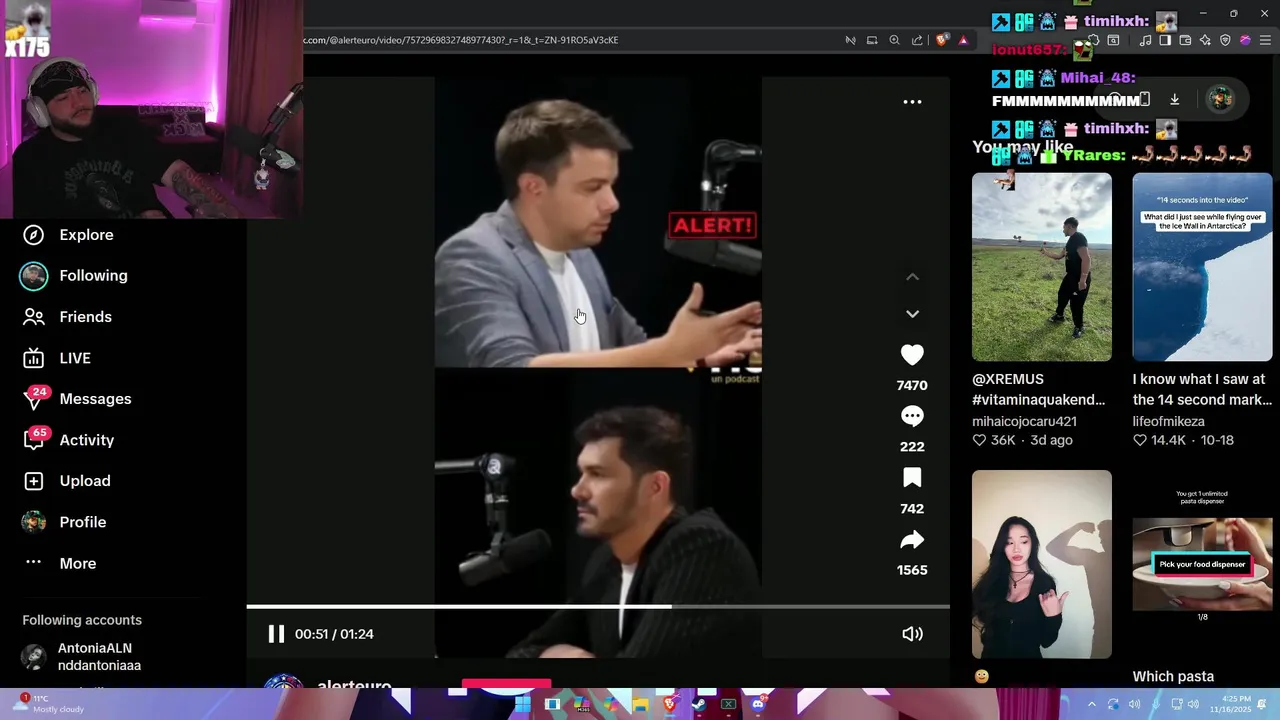Viewport: 1280px width, 720px height.
Task: Open the woman flexing video thumbnail
Action: tap(1041, 564)
